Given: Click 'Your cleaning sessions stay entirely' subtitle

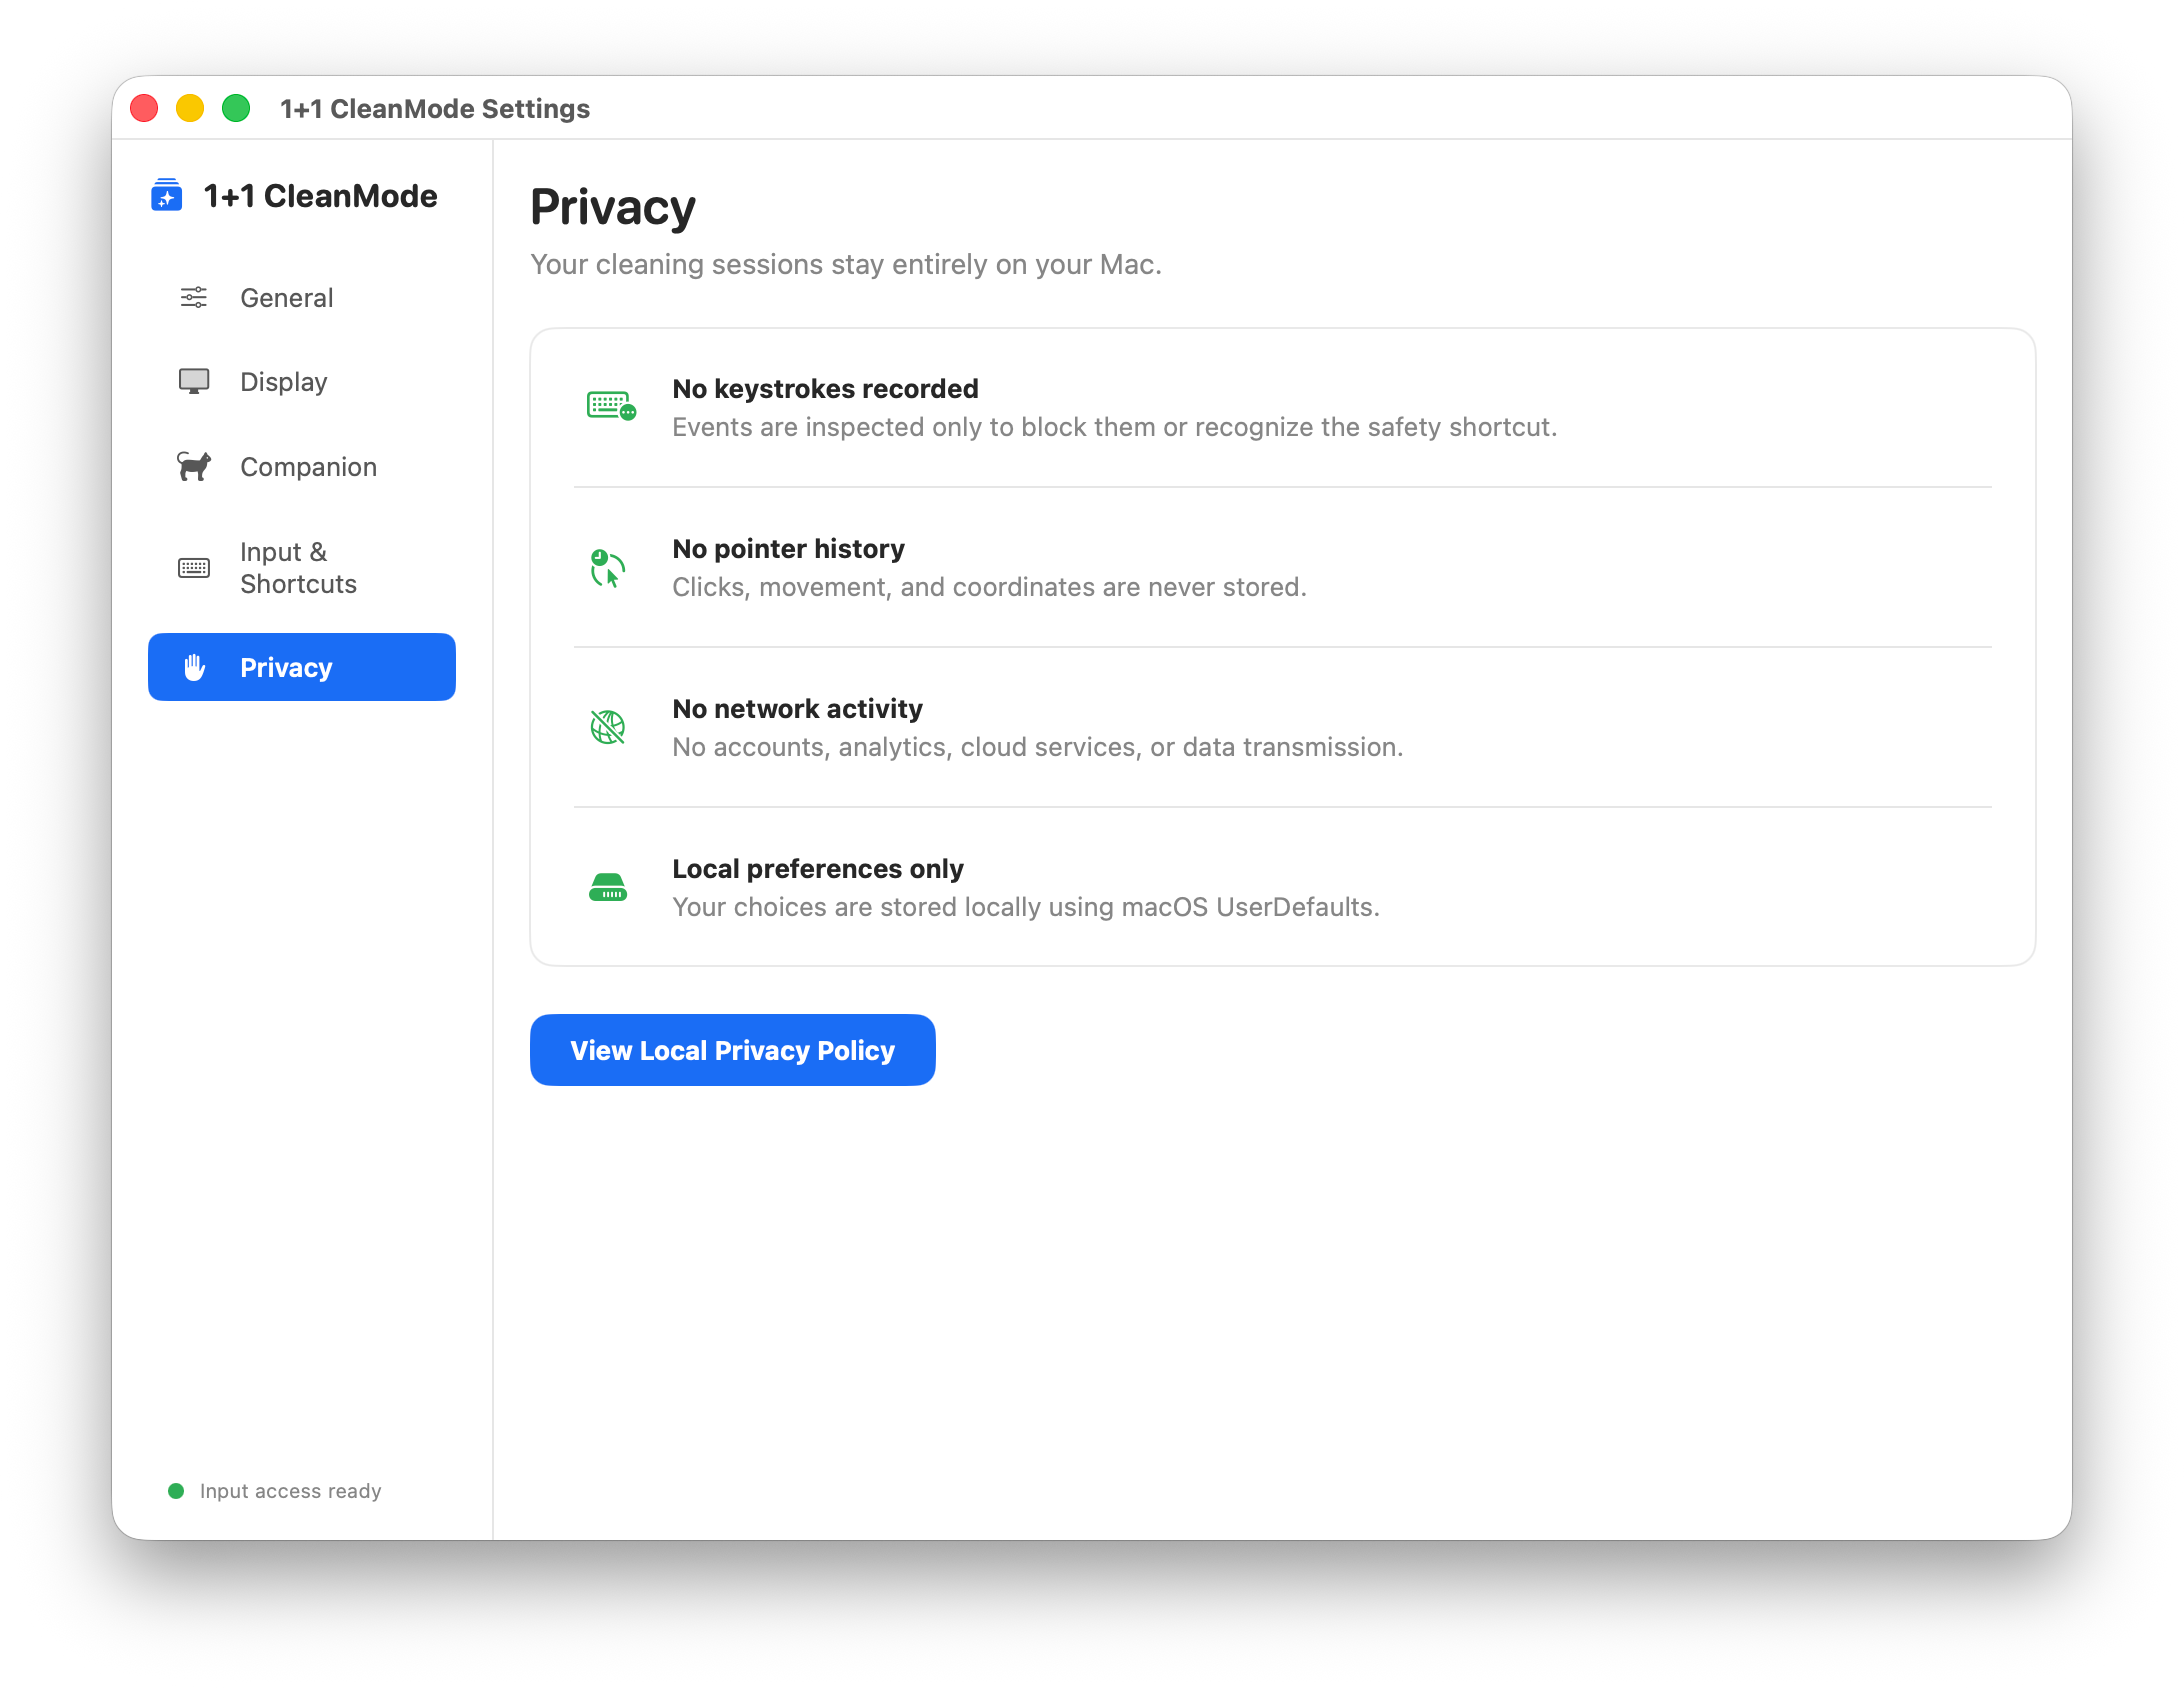Looking at the screenshot, I should pyautogui.click(x=846, y=264).
